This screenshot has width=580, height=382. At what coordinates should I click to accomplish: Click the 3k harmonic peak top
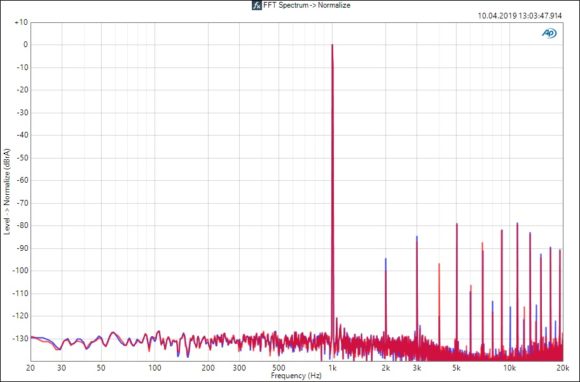[x=417, y=237]
